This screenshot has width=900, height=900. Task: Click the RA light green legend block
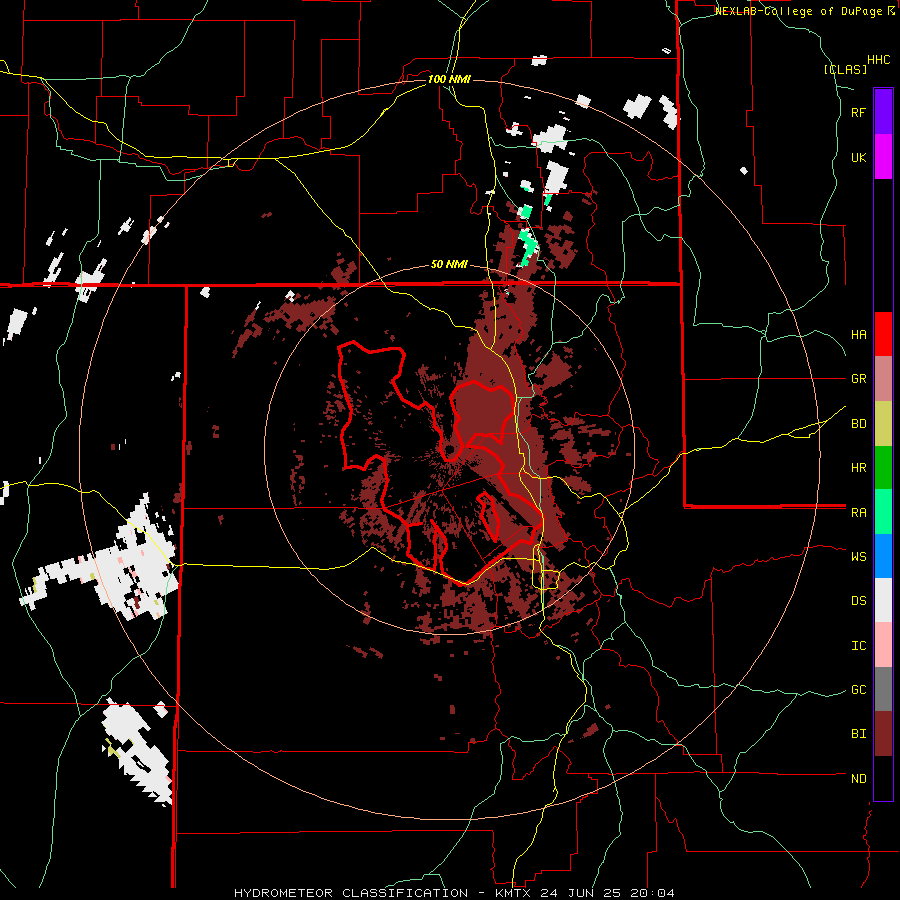pos(883,512)
